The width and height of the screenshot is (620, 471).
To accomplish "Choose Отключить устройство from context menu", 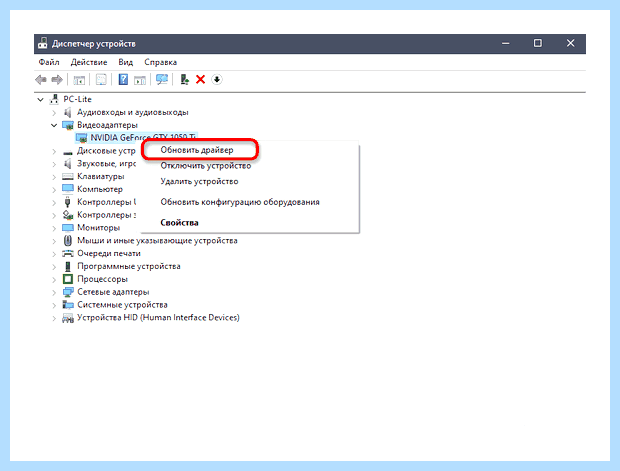I will pos(206,166).
